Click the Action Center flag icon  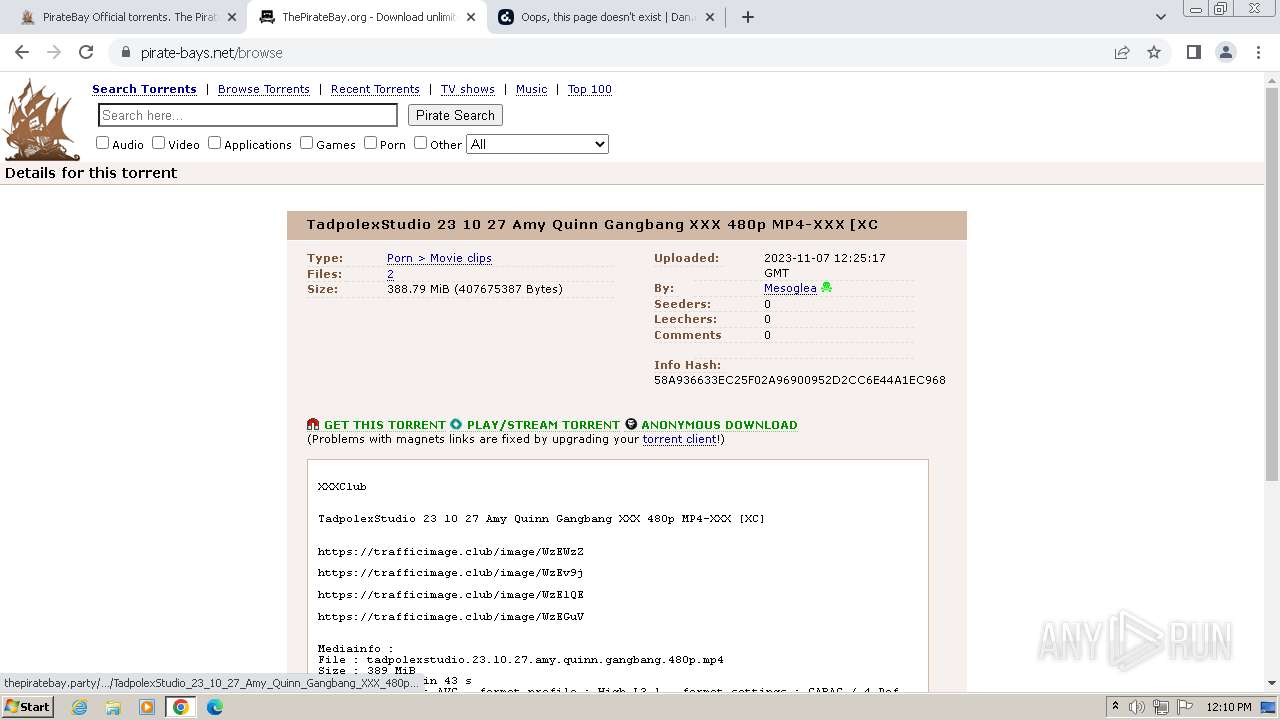[x=1185, y=707]
